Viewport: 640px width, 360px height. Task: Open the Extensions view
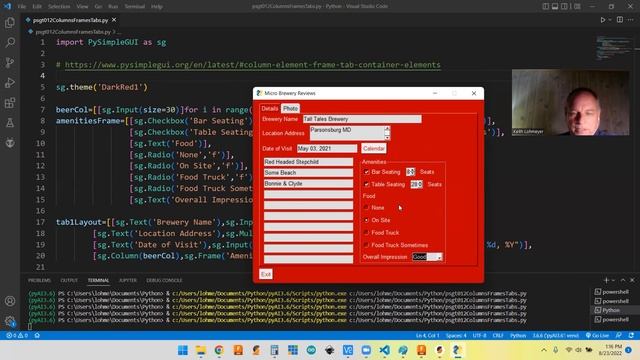[10, 102]
